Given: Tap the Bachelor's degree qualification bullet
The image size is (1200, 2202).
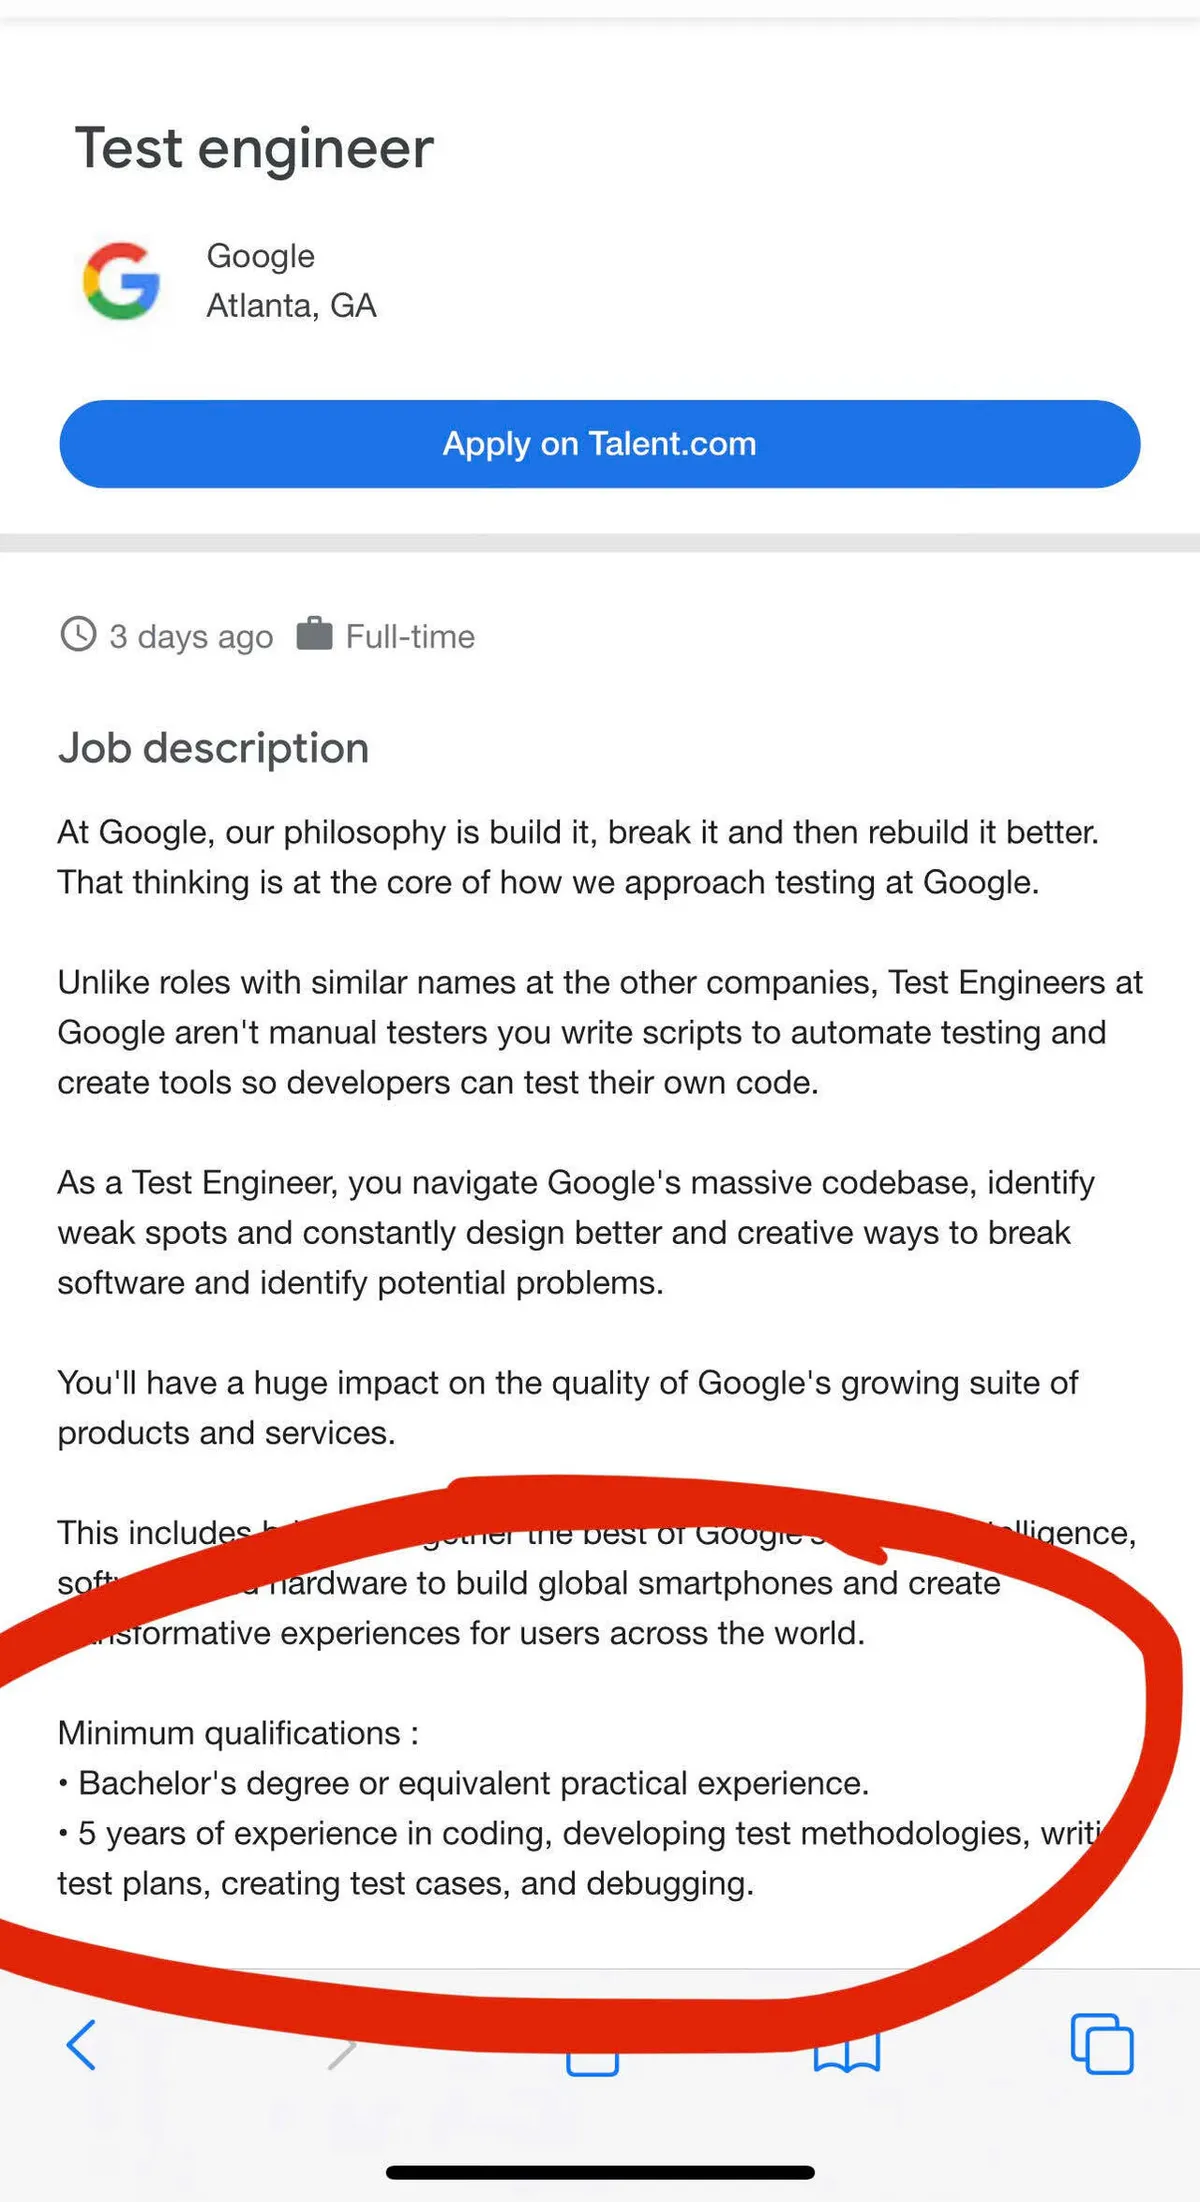Looking at the screenshot, I should point(472,1783).
